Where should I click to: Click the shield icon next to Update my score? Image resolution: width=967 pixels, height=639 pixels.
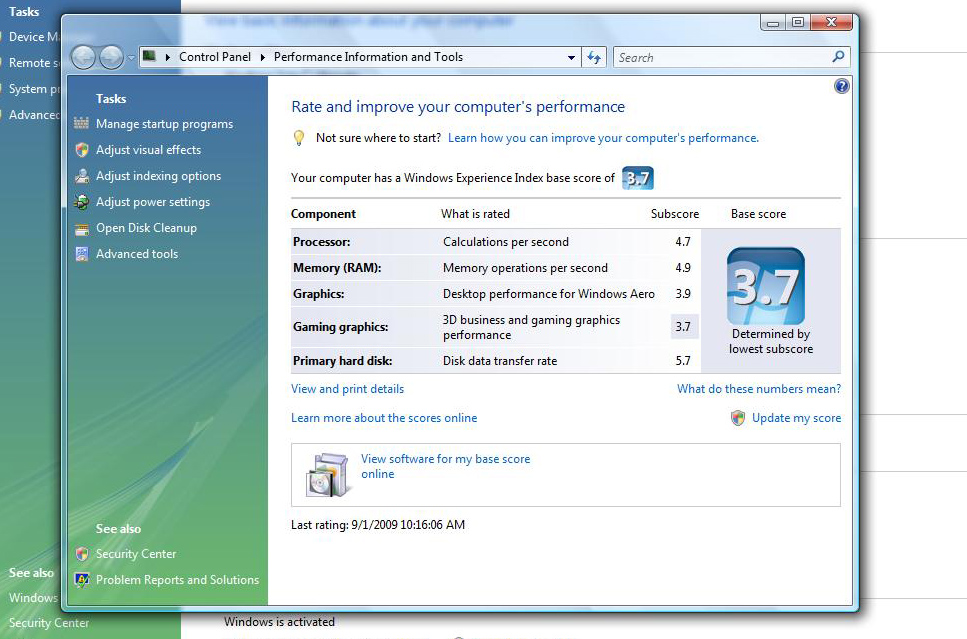click(x=738, y=418)
